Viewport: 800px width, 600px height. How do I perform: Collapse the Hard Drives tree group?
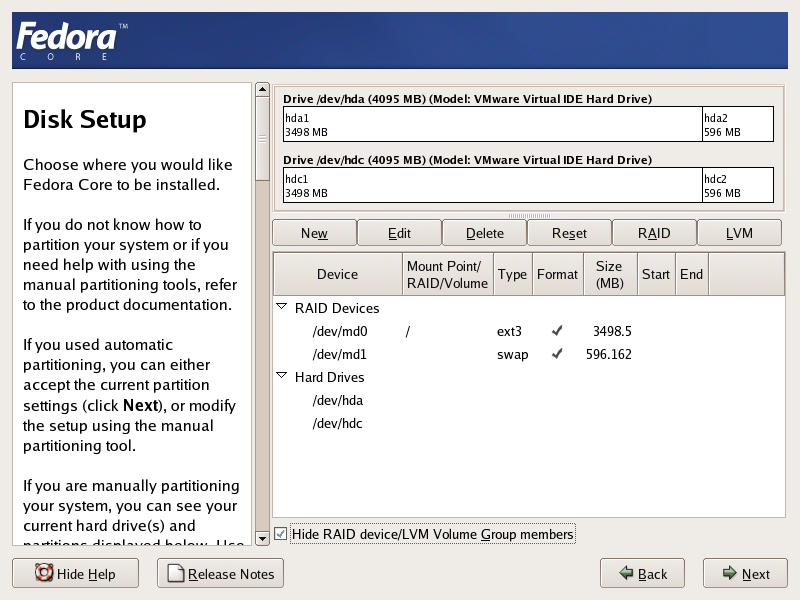[282, 376]
